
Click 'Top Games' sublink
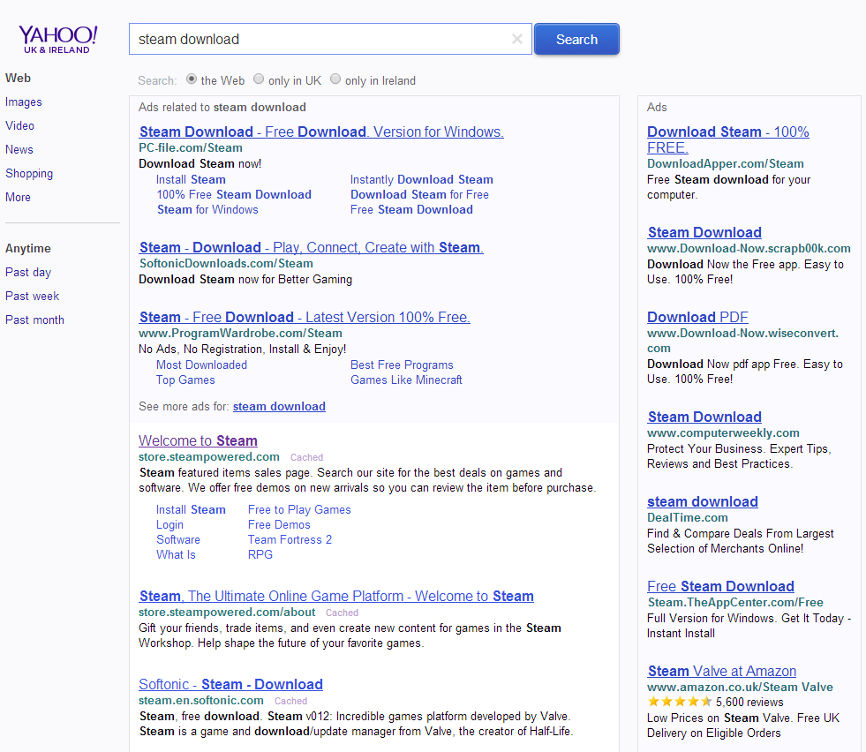(x=186, y=380)
